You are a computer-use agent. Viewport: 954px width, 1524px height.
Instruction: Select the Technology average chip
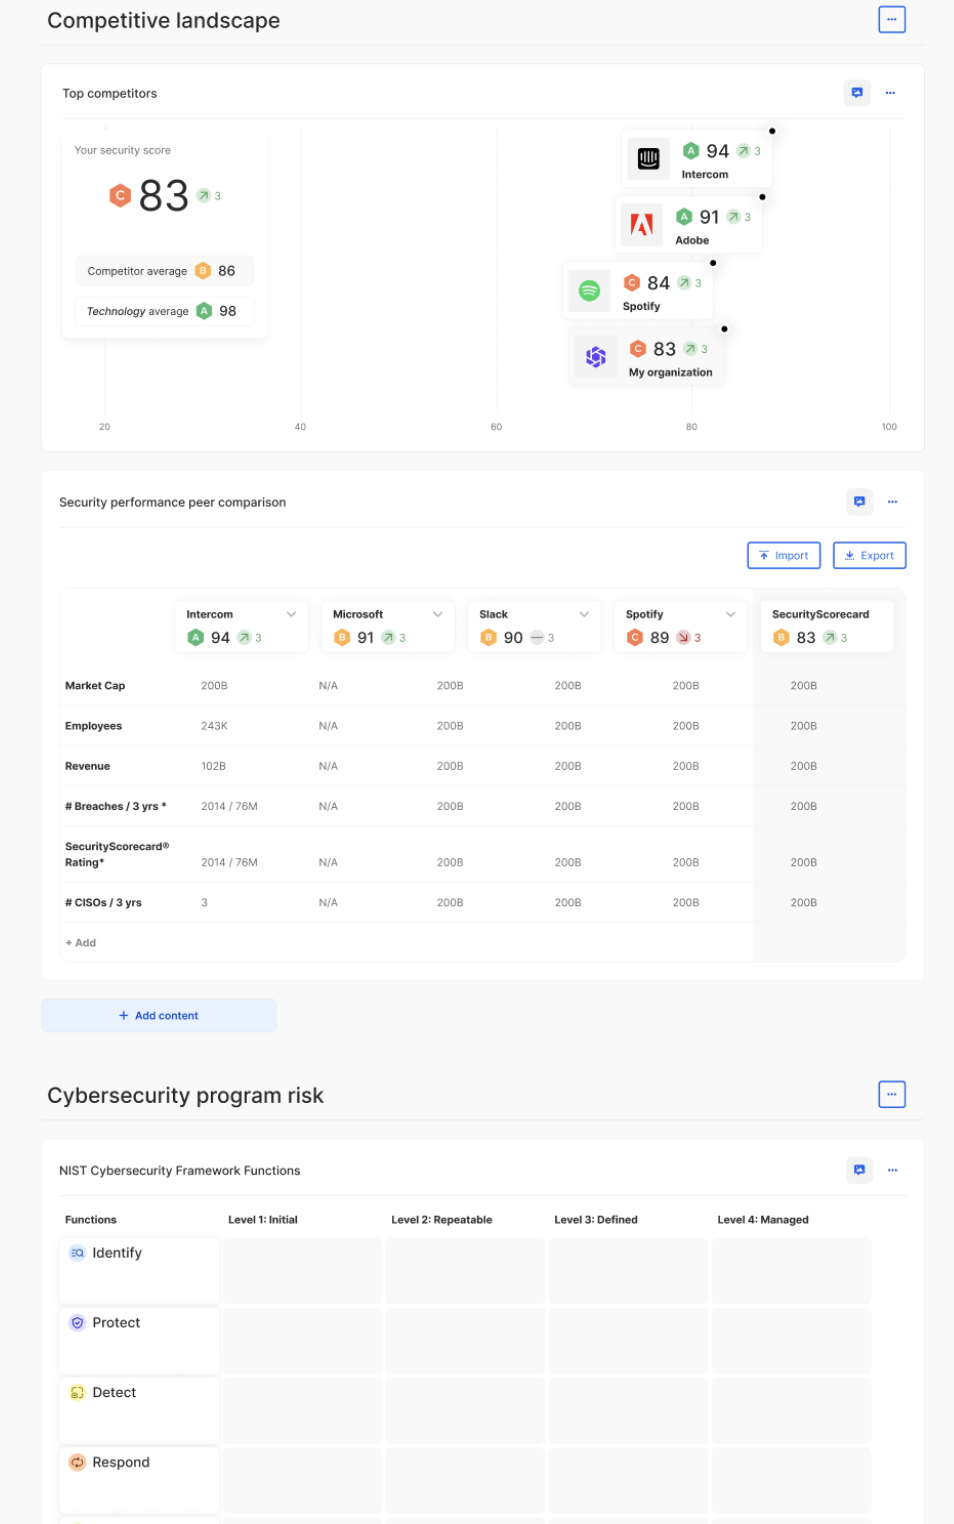[164, 311]
